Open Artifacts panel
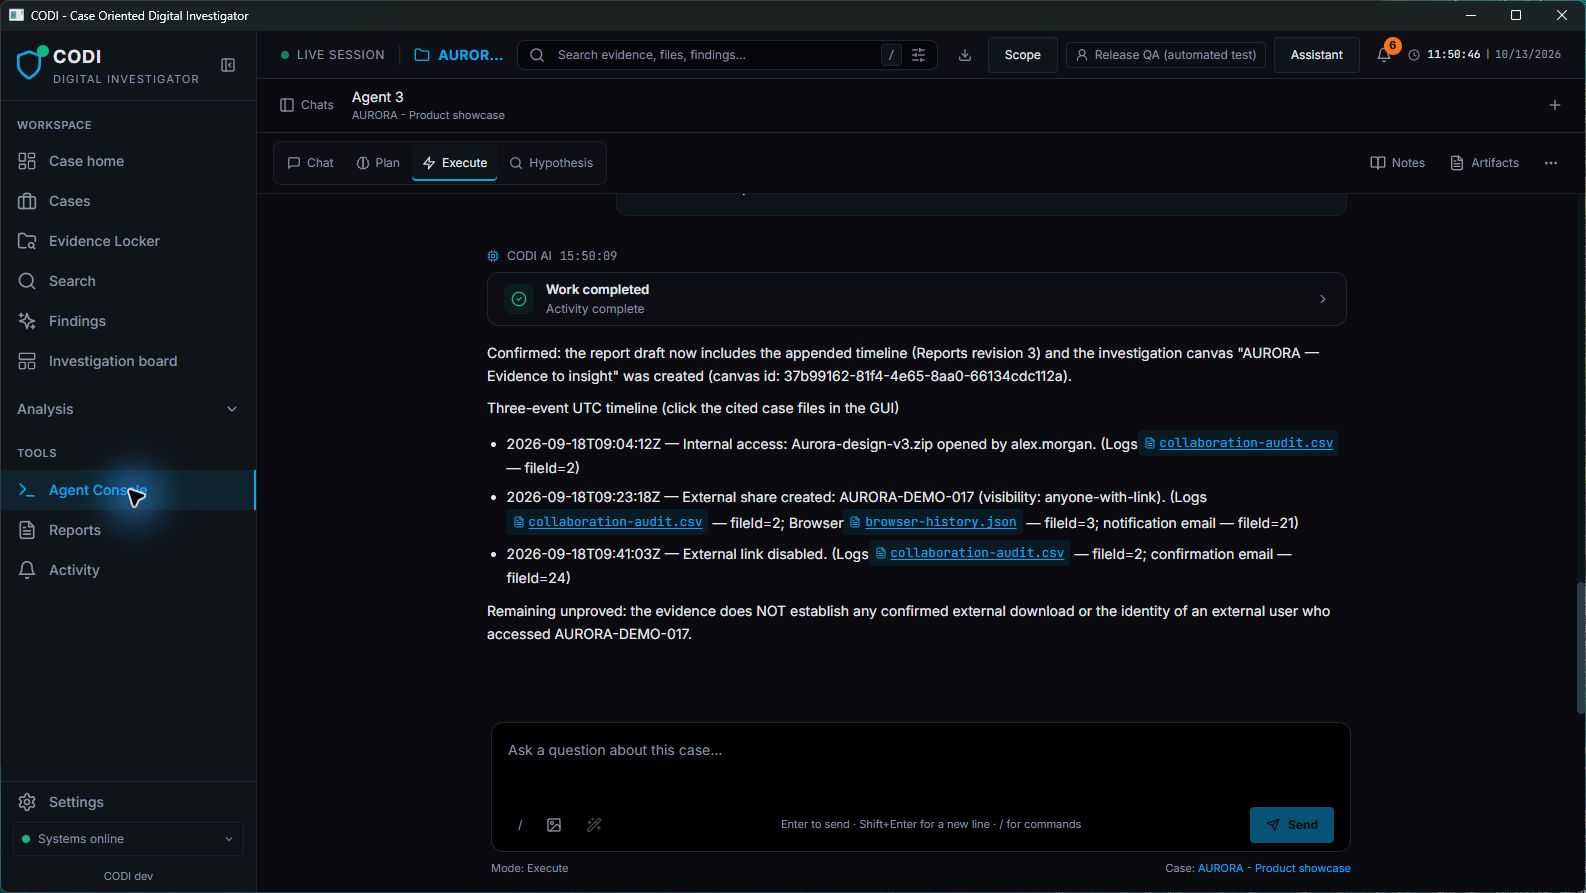This screenshot has height=893, width=1586. pyautogui.click(x=1484, y=163)
